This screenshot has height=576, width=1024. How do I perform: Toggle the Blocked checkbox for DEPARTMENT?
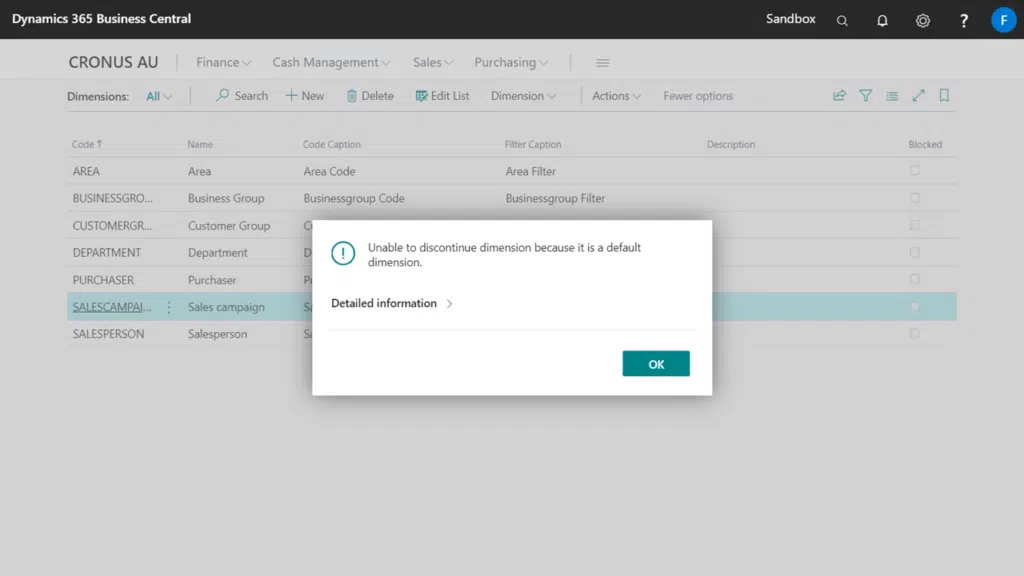click(915, 253)
